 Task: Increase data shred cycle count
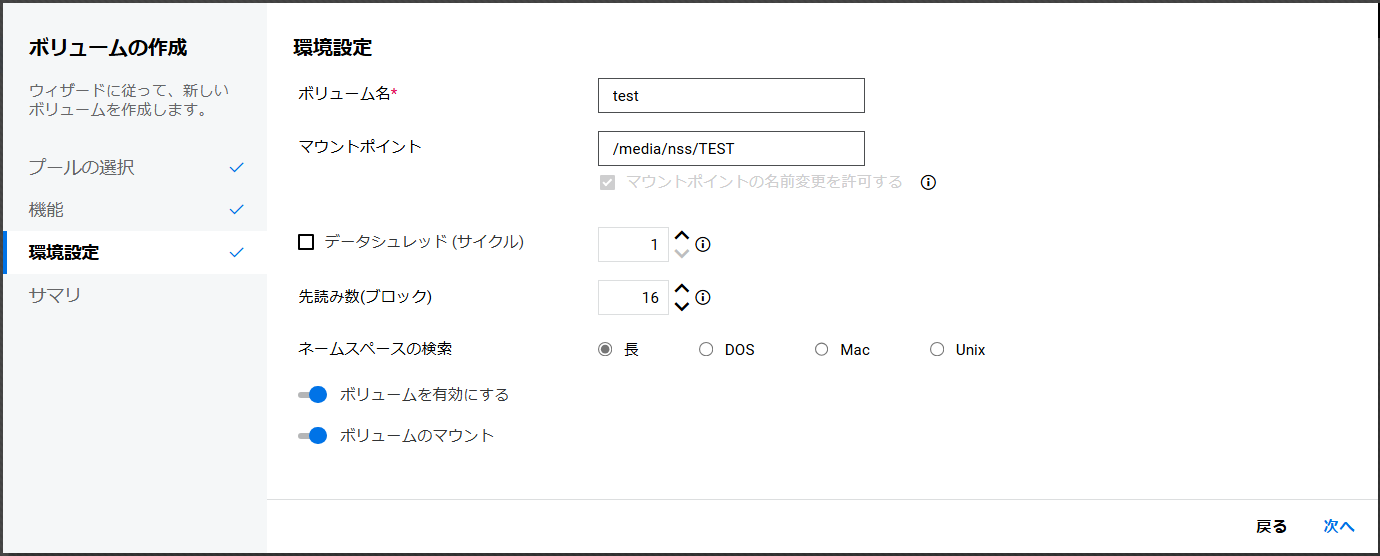point(682,237)
